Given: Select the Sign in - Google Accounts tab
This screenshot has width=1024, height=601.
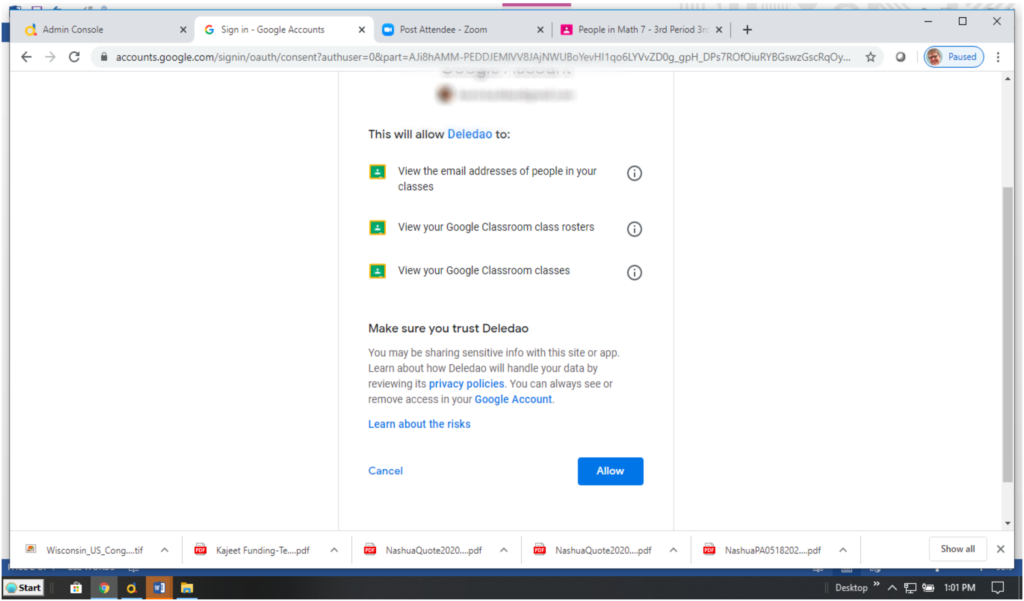Looking at the screenshot, I should tap(284, 30).
